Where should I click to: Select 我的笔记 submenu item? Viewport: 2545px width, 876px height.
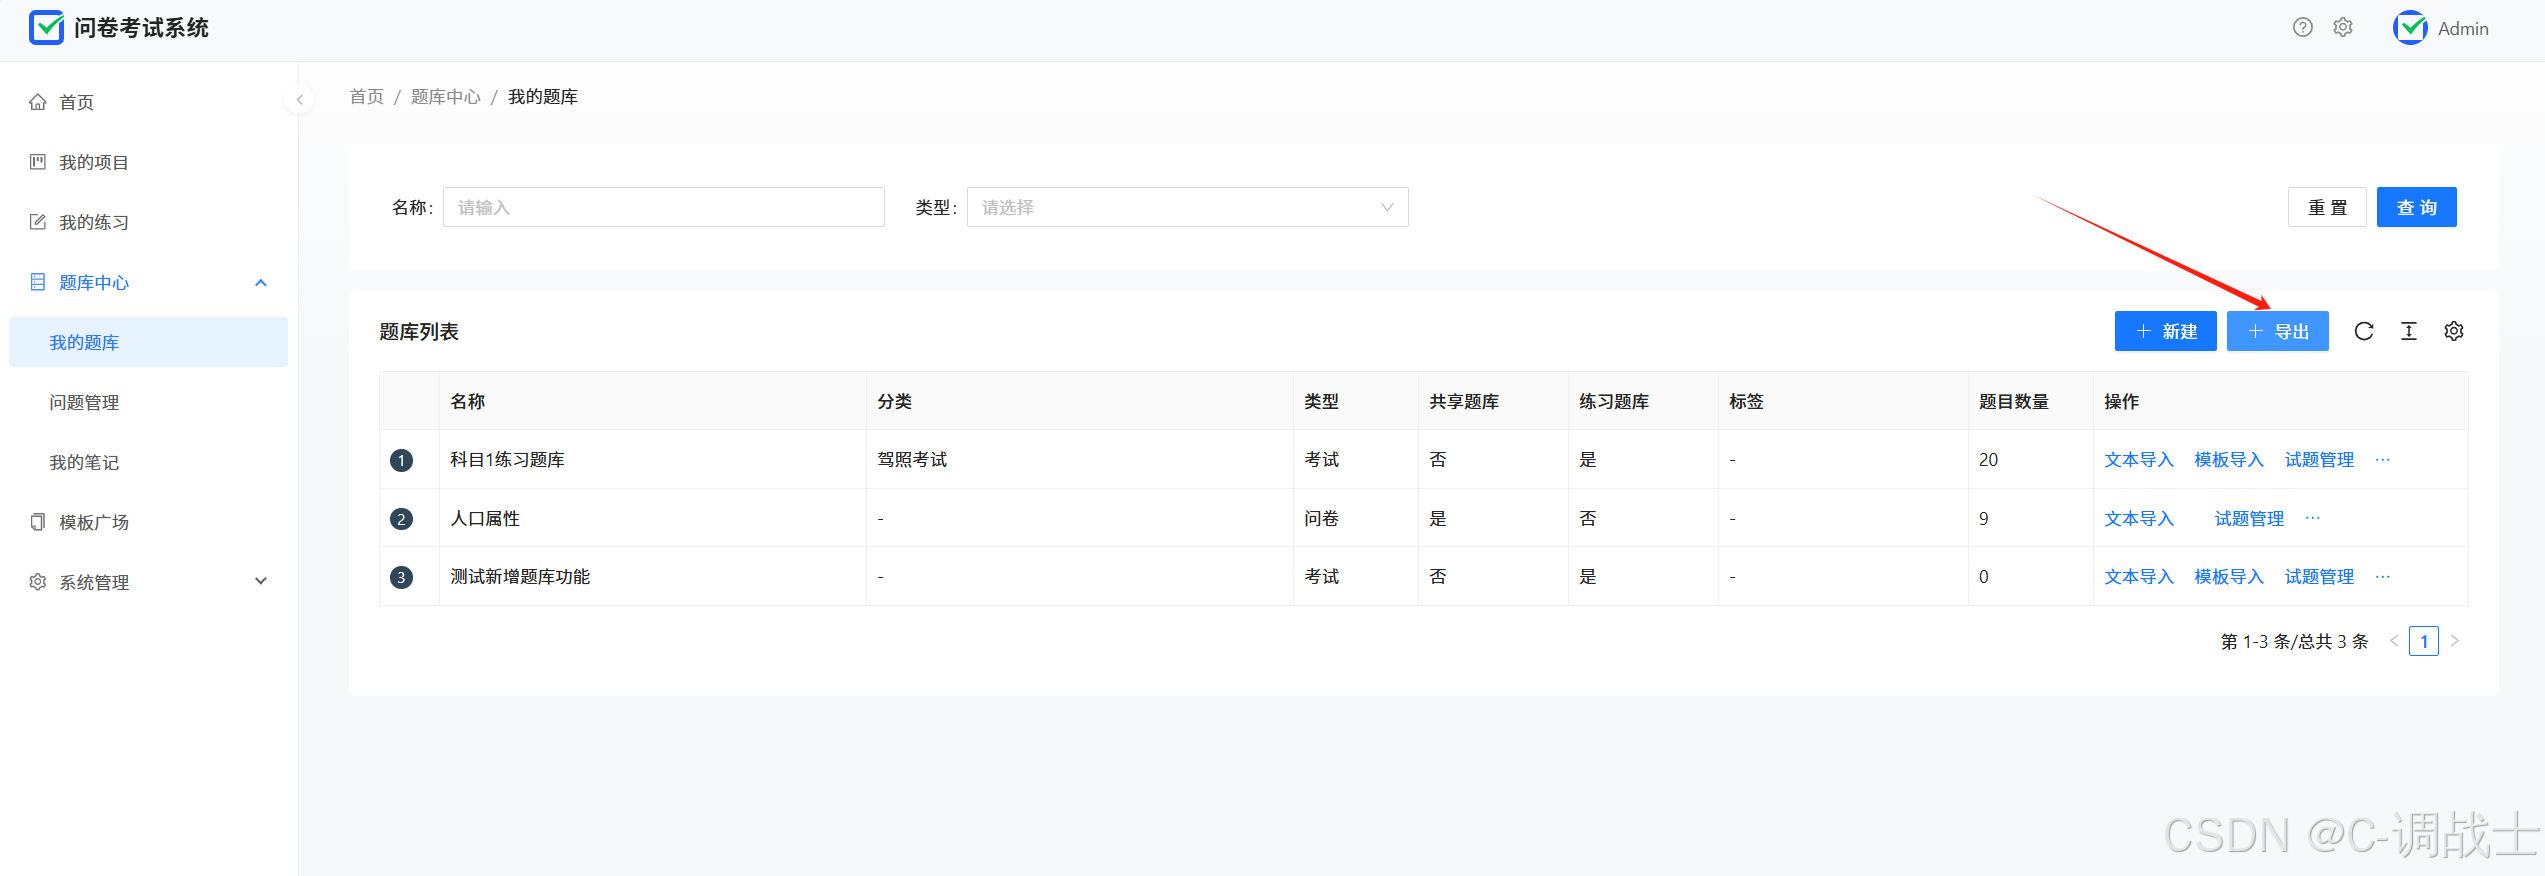coord(148,462)
